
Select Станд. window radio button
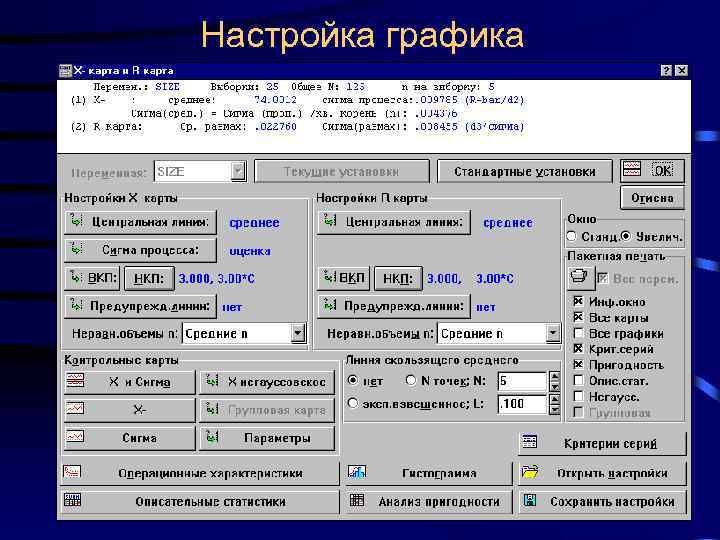(x=572, y=236)
